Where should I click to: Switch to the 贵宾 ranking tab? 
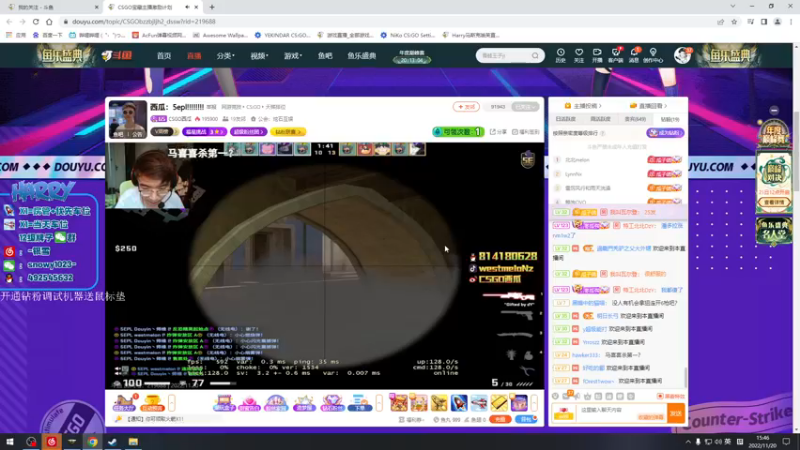pyautogui.click(x=635, y=119)
